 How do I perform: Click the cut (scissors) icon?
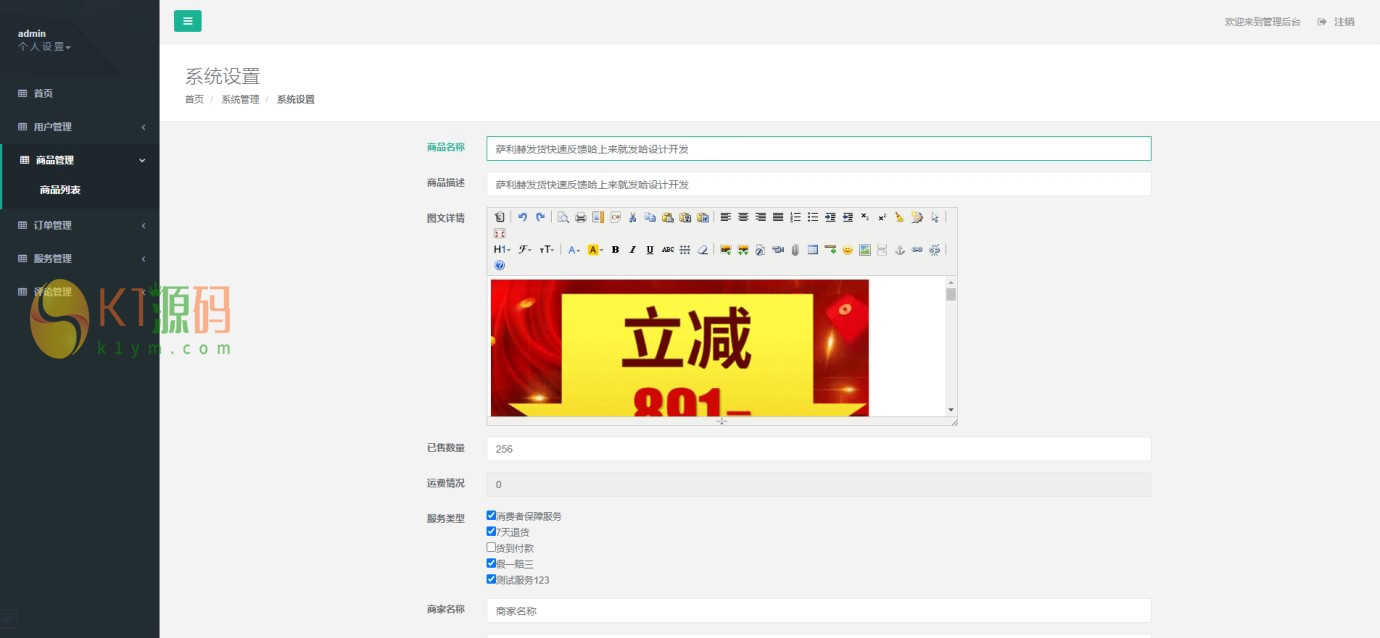pyautogui.click(x=632, y=217)
